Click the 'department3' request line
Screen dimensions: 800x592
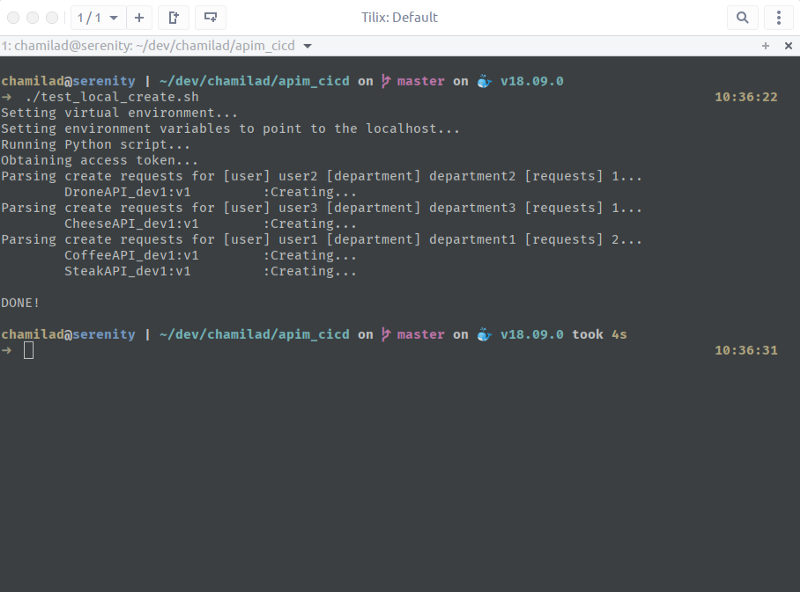pos(321,208)
